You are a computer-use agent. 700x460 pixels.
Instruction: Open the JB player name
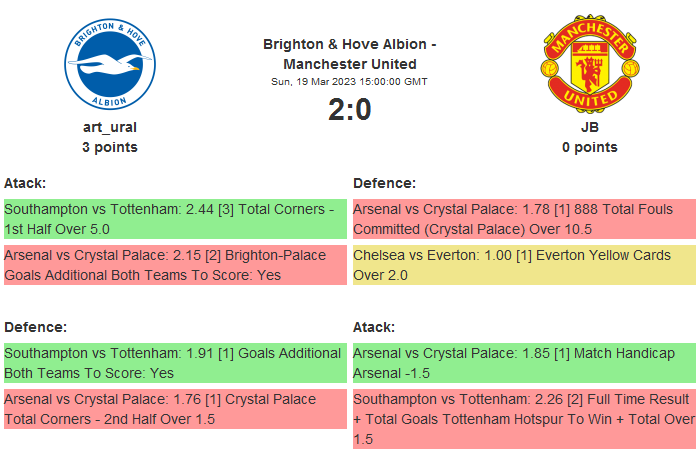point(589,127)
